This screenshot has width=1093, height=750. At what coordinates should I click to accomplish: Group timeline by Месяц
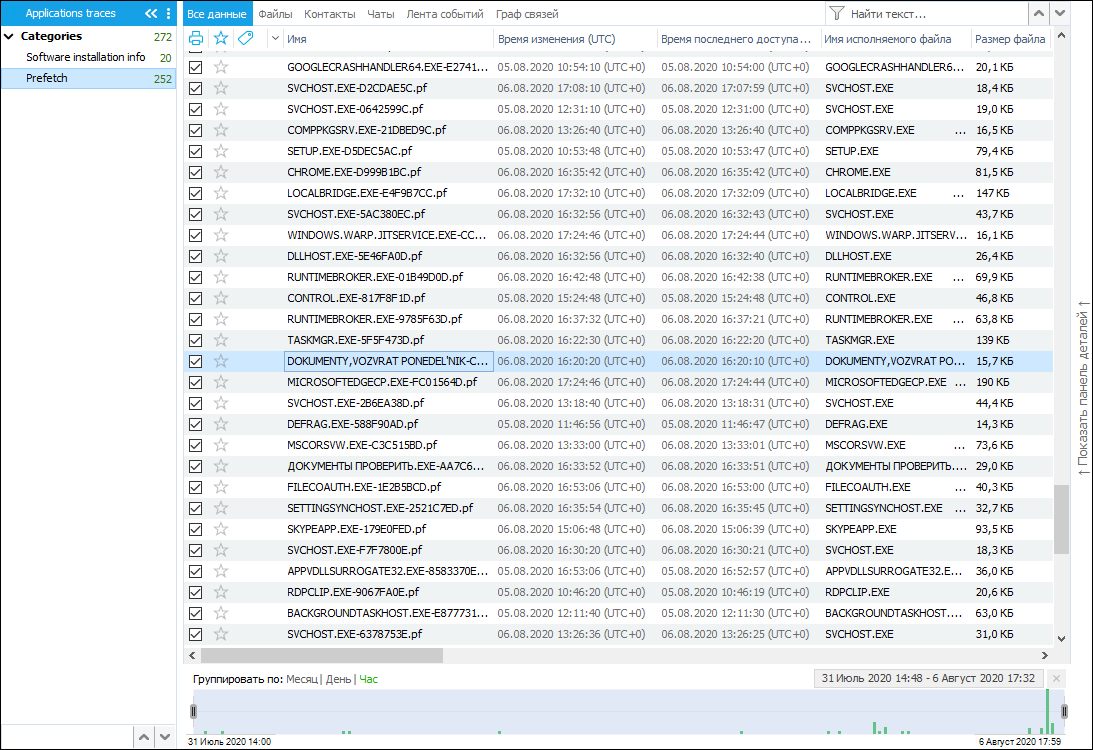(x=302, y=679)
